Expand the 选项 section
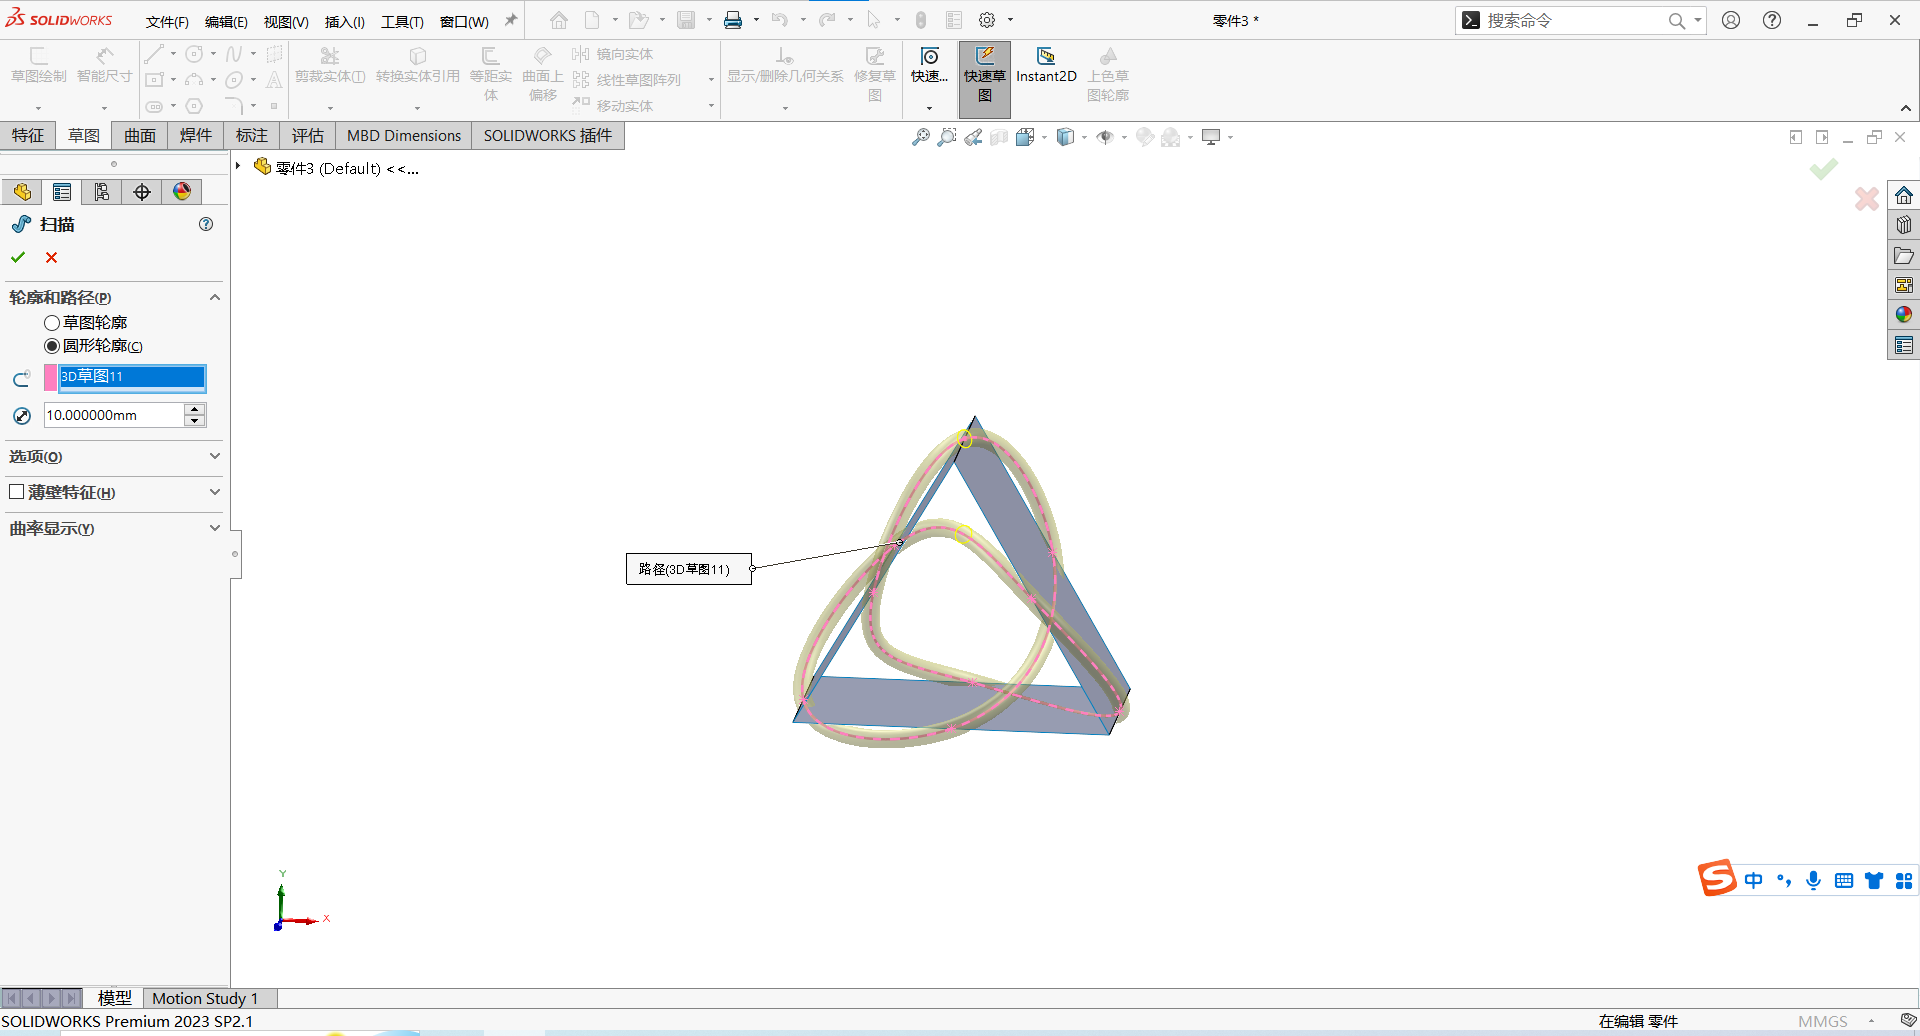This screenshot has height=1036, width=1920. tap(214, 456)
